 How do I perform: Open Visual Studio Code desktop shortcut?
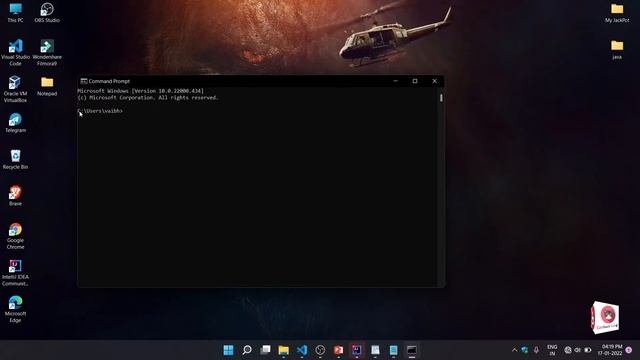point(16,53)
